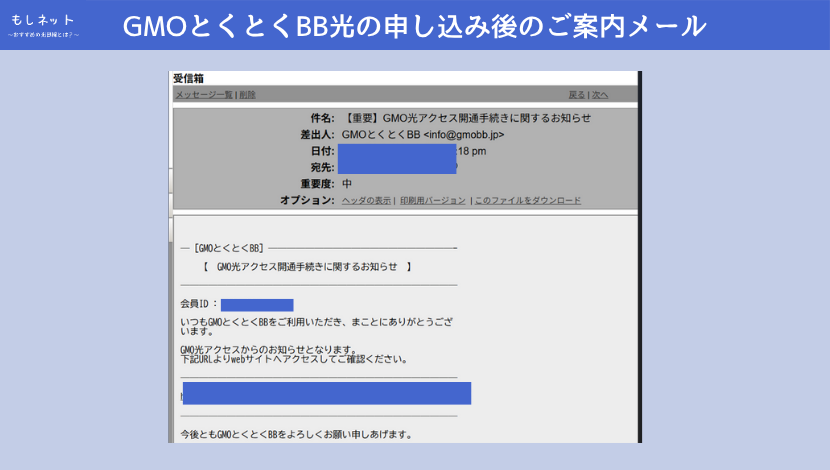Click the bracketed GMO光アクセス開通手続き title in body
The width and height of the screenshot is (830, 470).
pyautogui.click(x=307, y=267)
